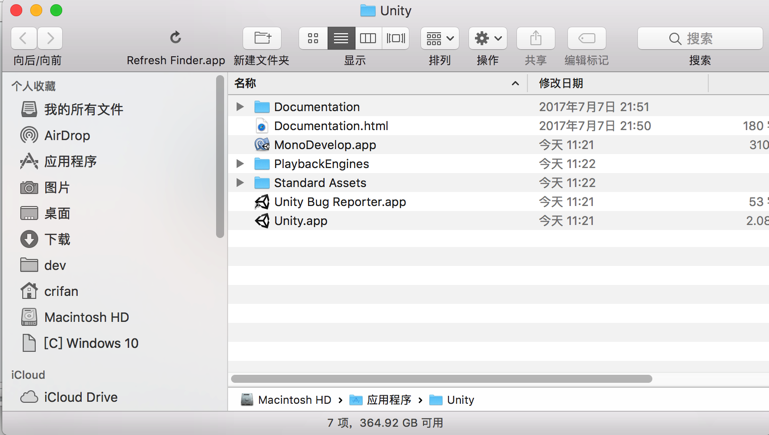Switch to Cover Flow view

396,38
